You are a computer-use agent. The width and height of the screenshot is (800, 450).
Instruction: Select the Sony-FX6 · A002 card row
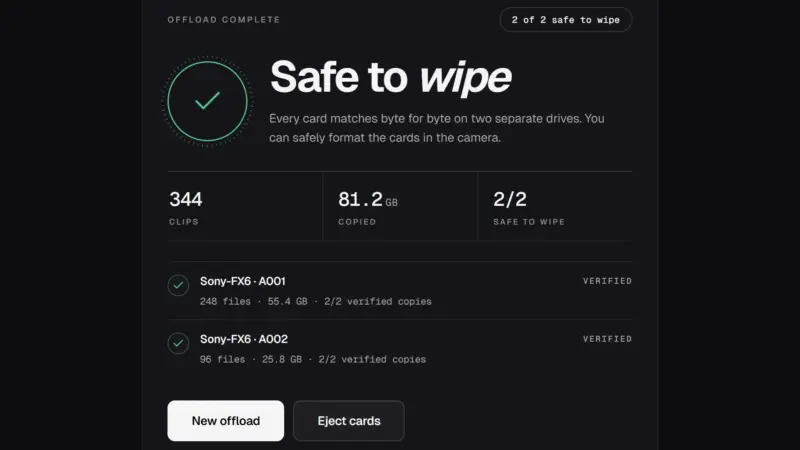[x=399, y=349]
